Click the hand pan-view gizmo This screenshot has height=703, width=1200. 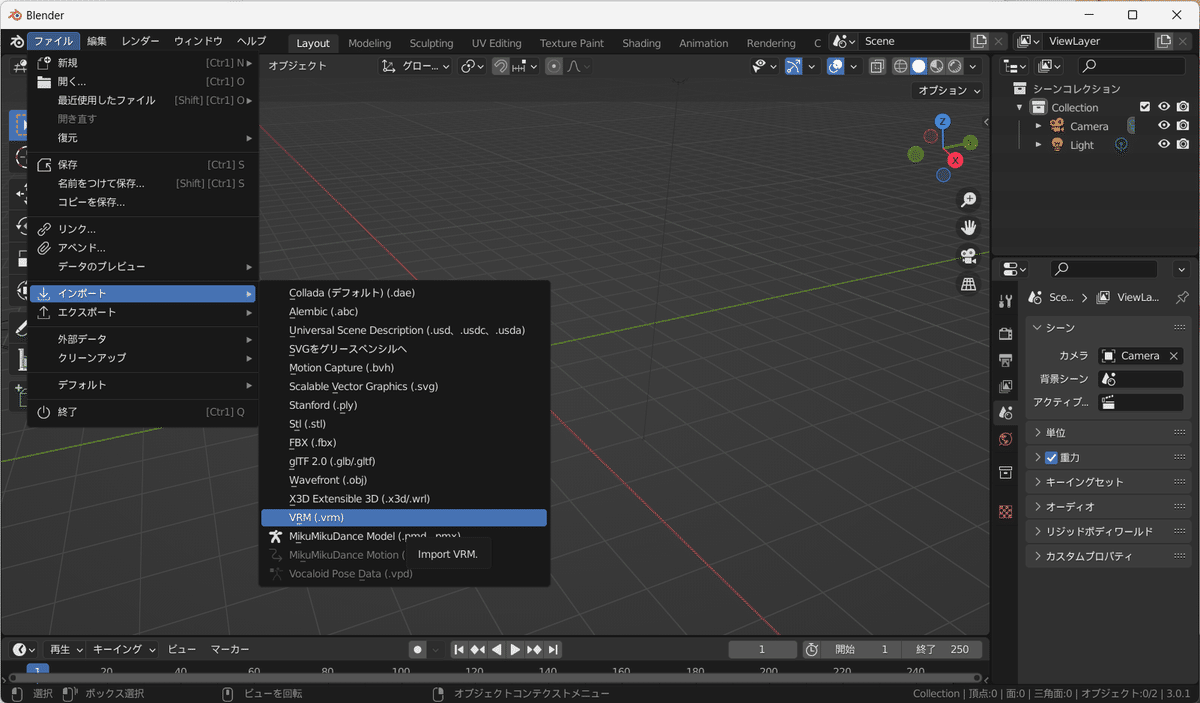pos(968,228)
